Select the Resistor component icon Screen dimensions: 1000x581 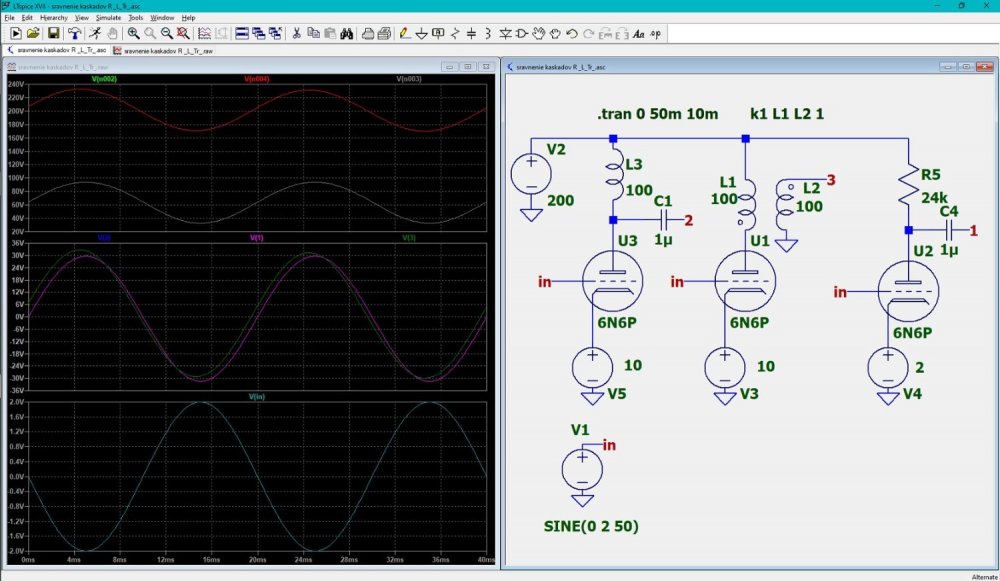(x=455, y=33)
